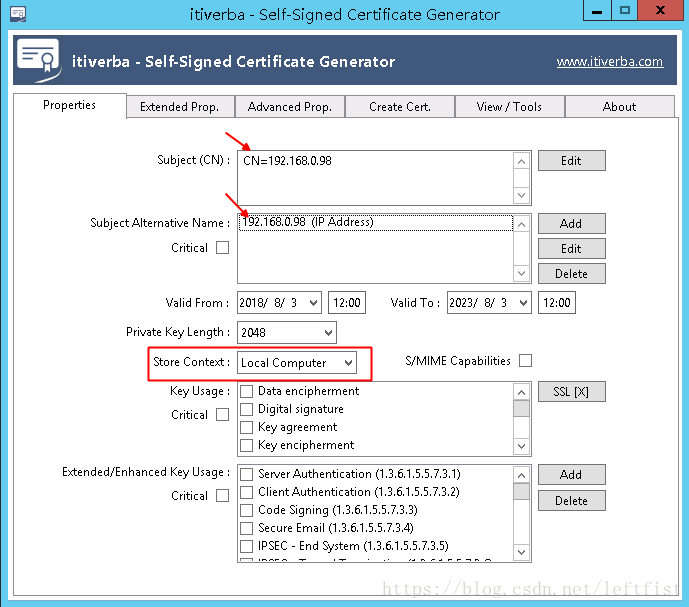Image resolution: width=689 pixels, height=607 pixels.
Task: Toggle Critical checkbox for Extended/Enhanced Key Usage
Action: 222,496
